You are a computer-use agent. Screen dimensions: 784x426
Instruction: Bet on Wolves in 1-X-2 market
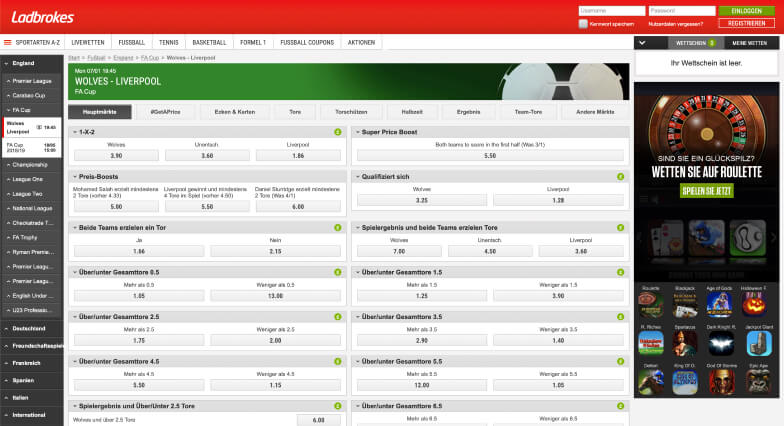(116, 156)
